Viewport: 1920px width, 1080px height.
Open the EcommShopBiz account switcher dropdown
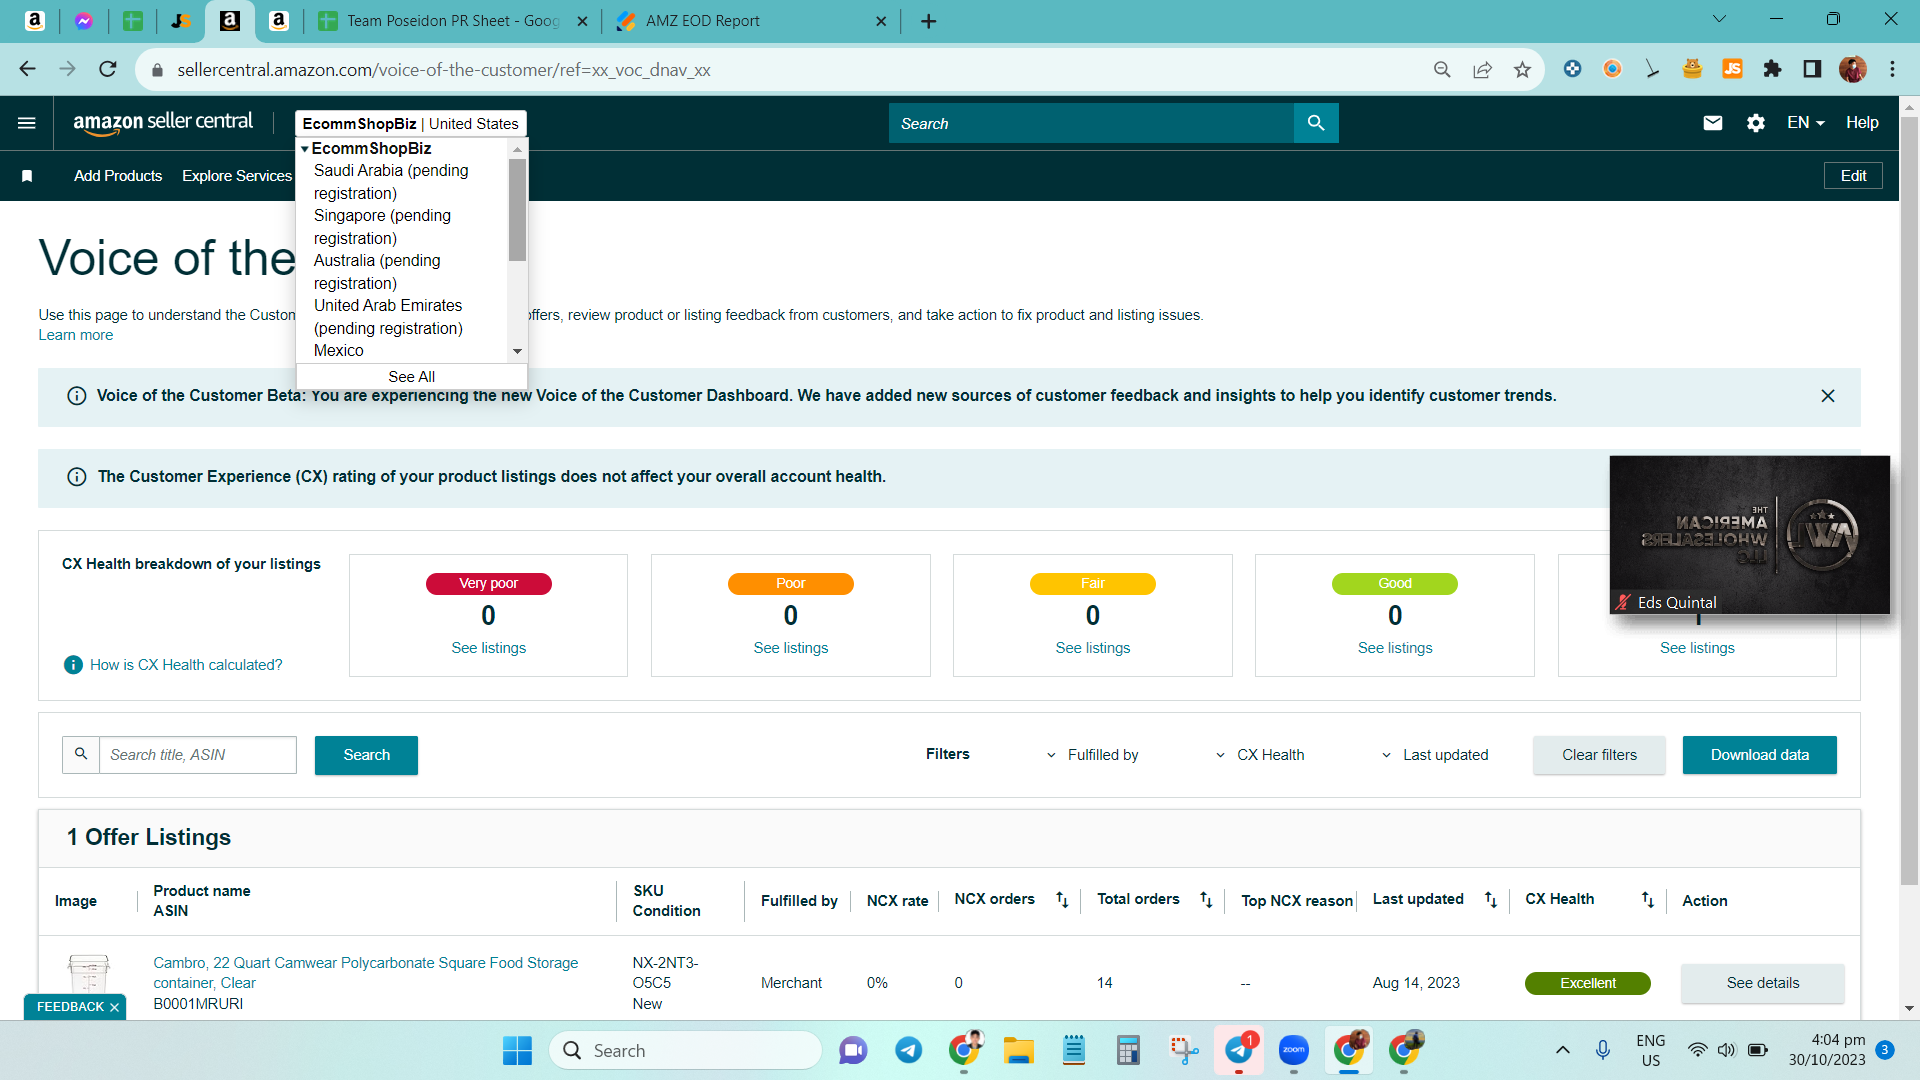click(411, 124)
